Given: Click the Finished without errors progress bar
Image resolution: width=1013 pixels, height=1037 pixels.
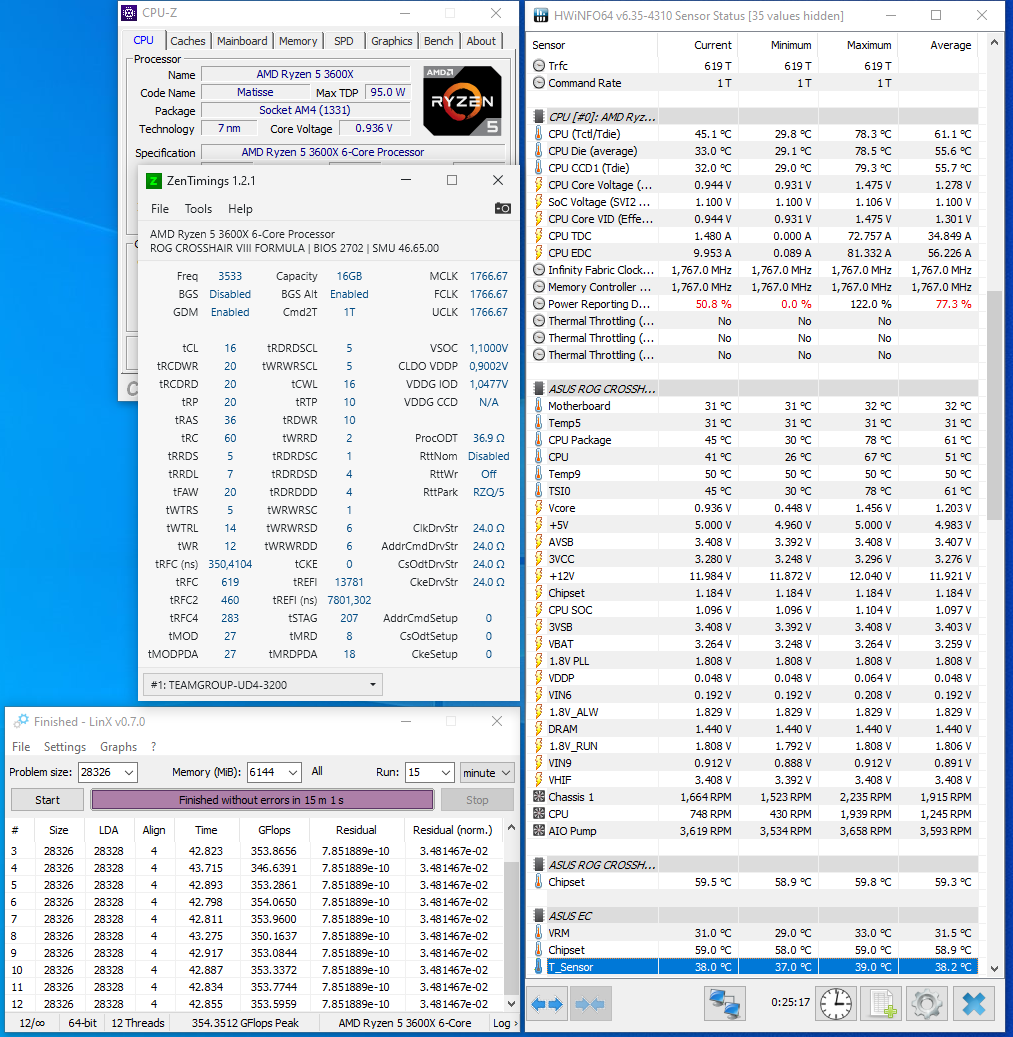Looking at the screenshot, I should (262, 800).
